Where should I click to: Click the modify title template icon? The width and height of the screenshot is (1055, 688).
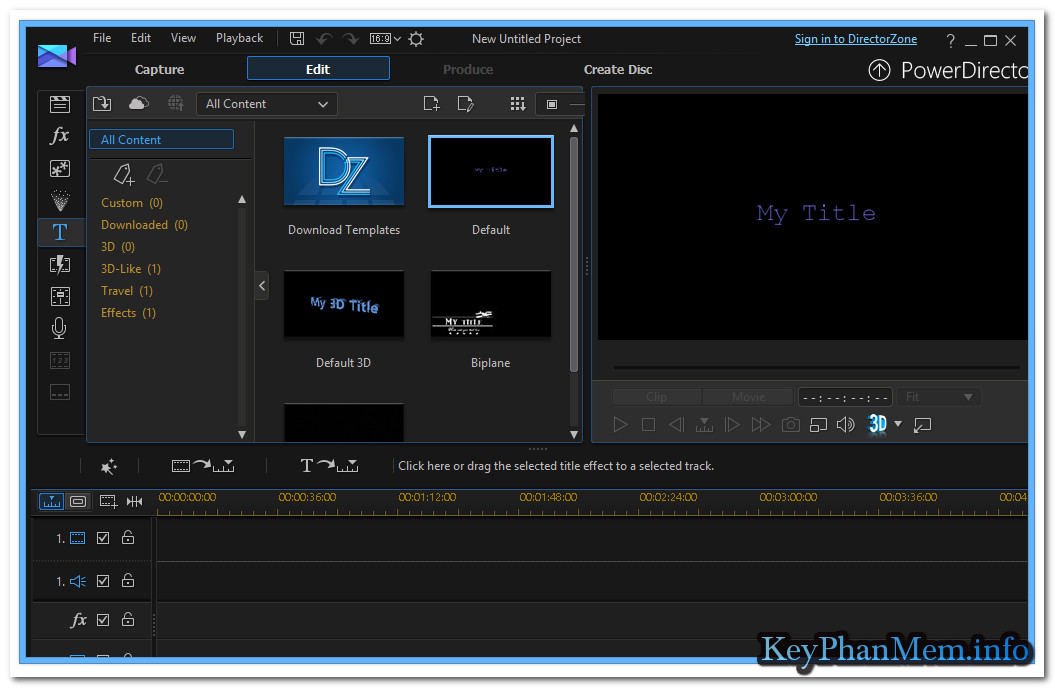click(x=465, y=104)
